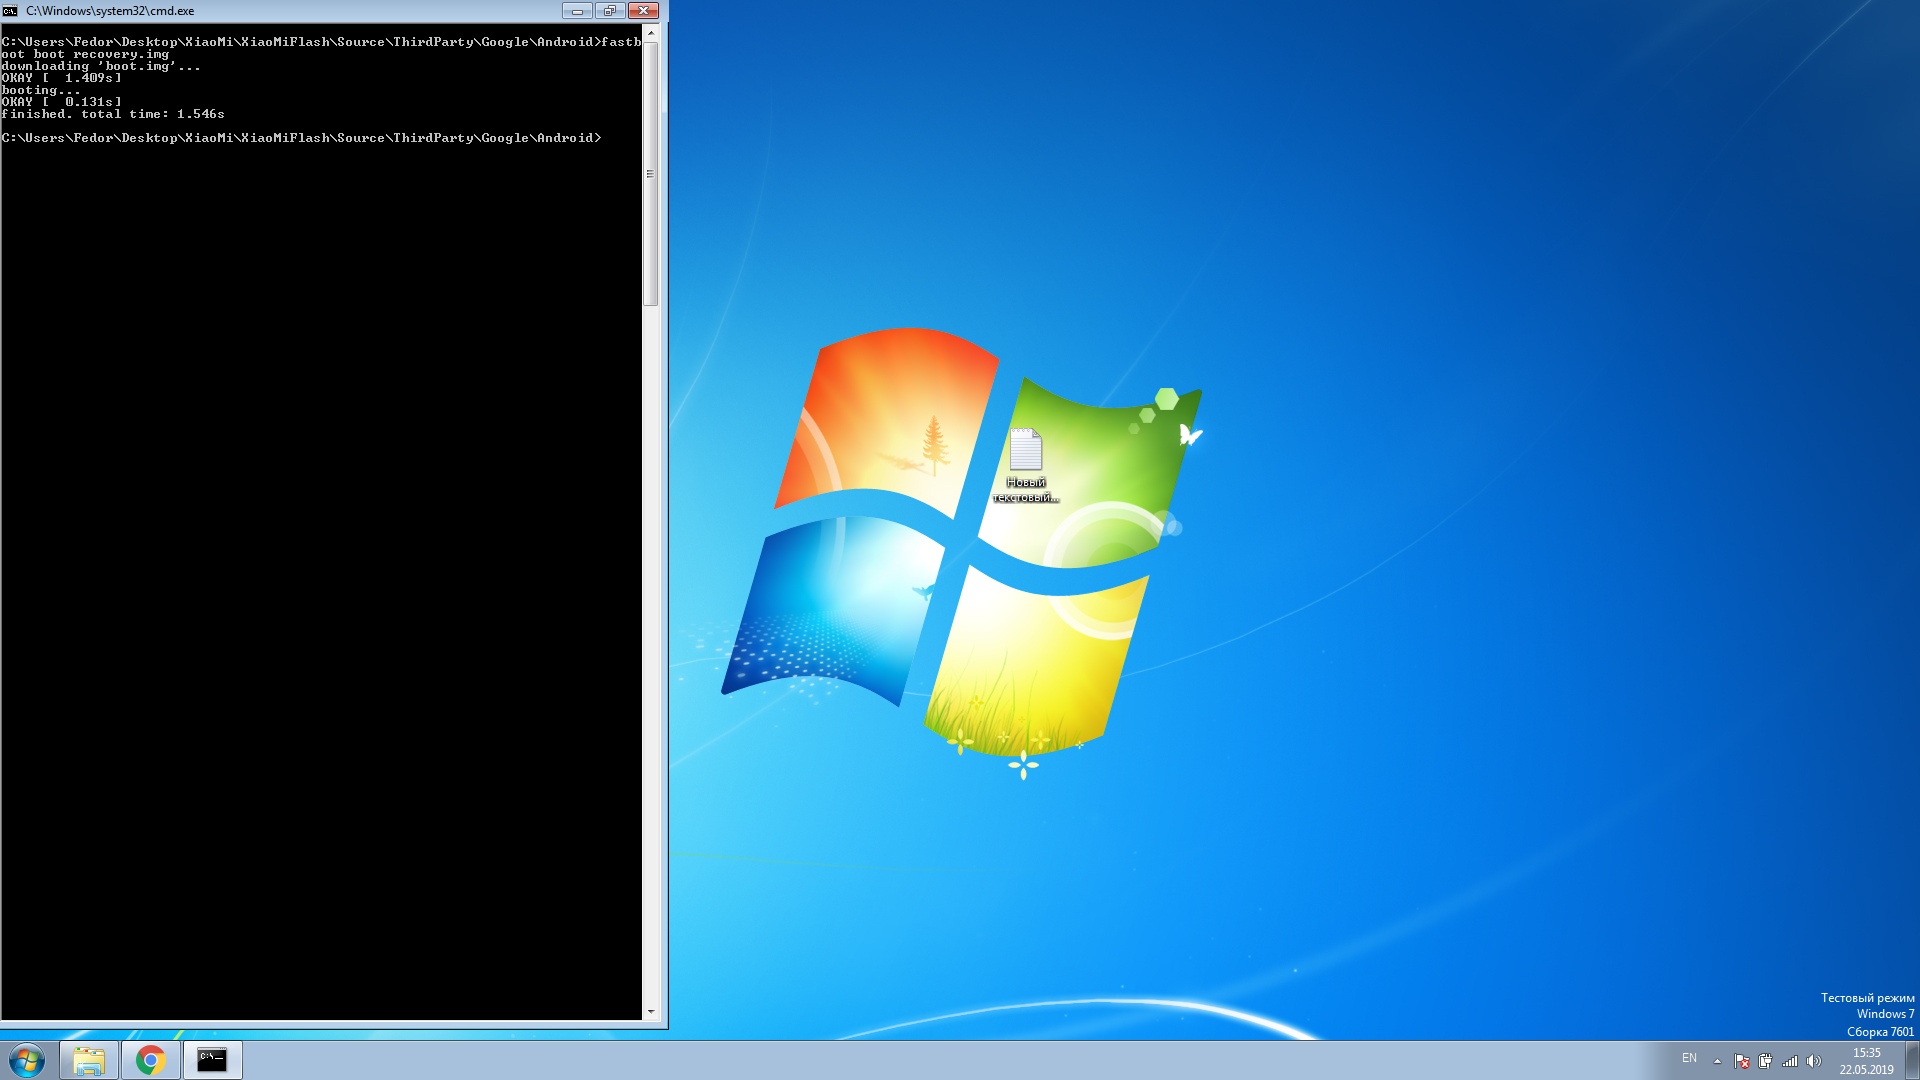Click cmd scrollbar up arrow
The height and width of the screenshot is (1080, 1920).
point(651,33)
